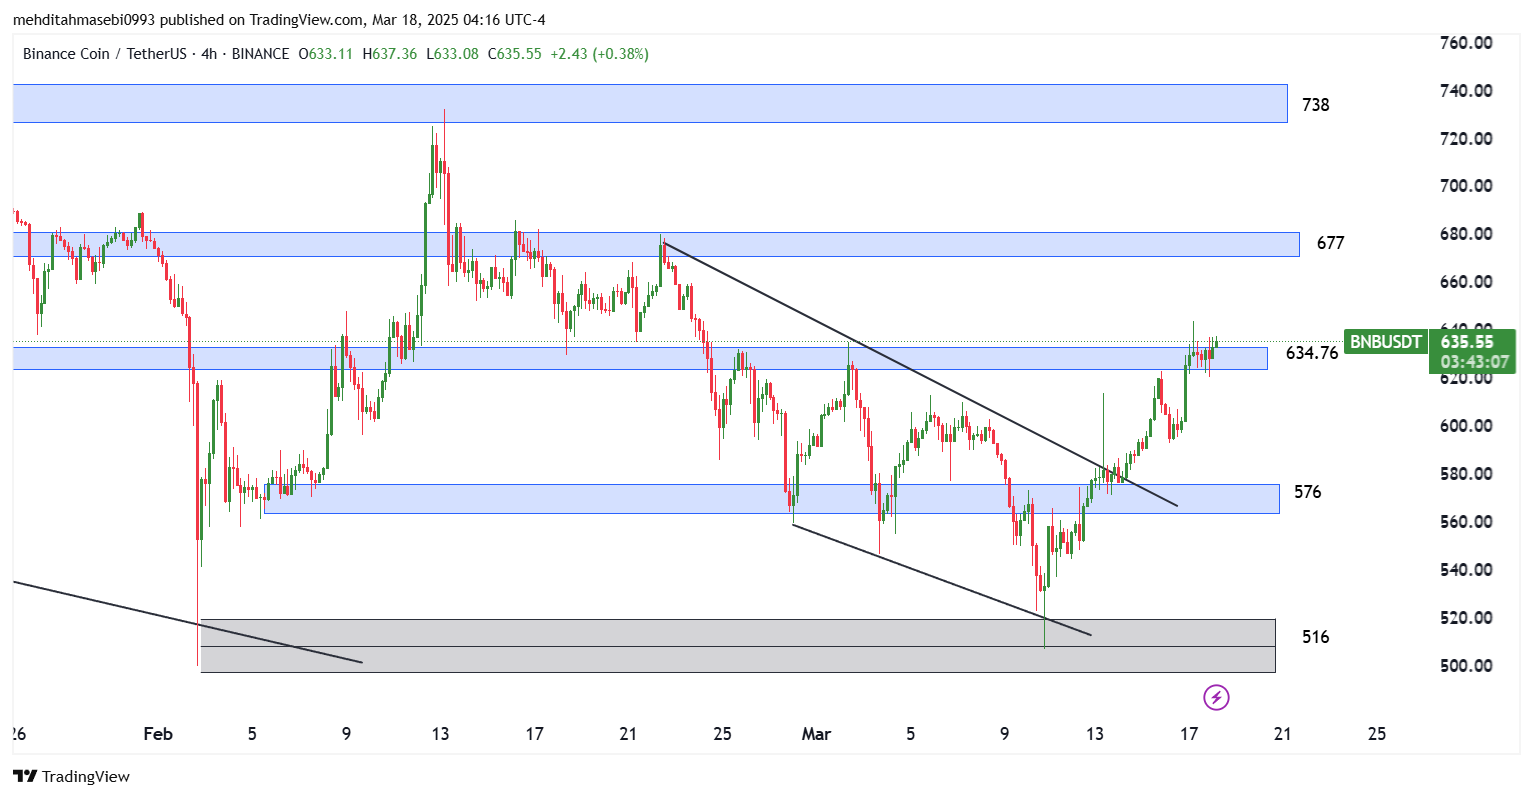This screenshot has width=1533, height=798.
Task: Click the TradingView logo at bottom left
Action: 71,776
